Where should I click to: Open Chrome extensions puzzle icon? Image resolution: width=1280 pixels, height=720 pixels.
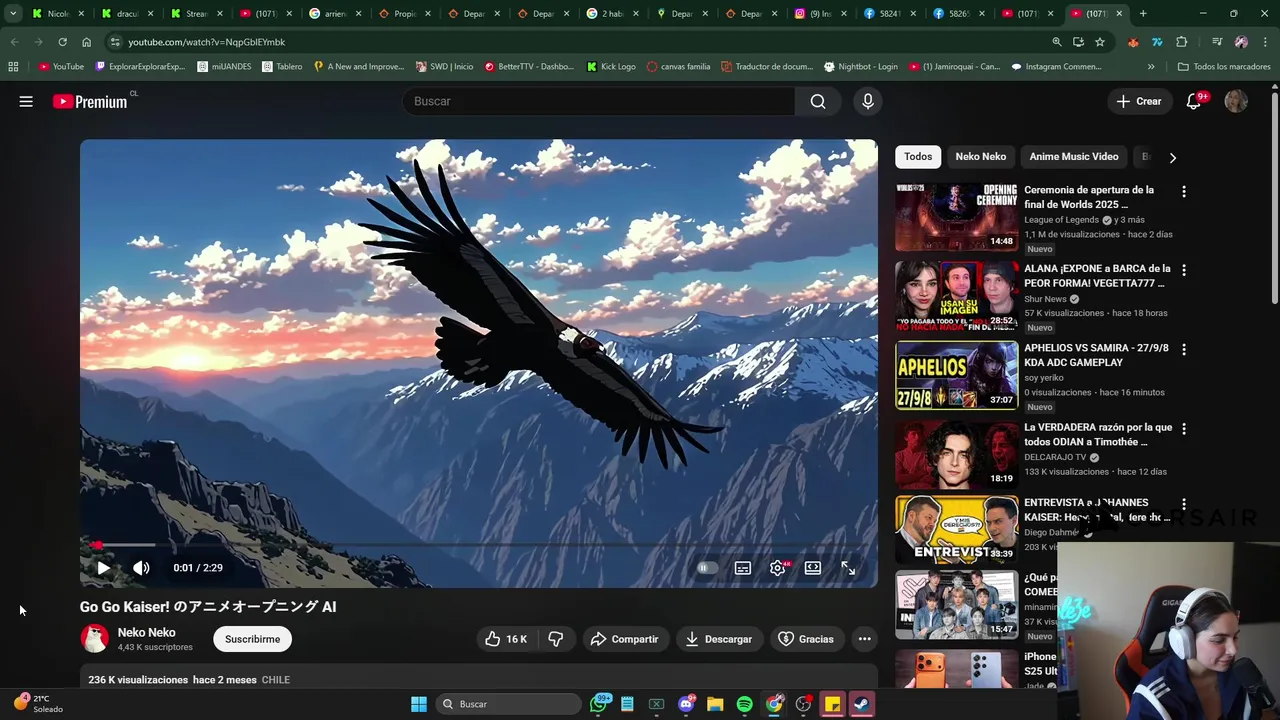(1181, 42)
